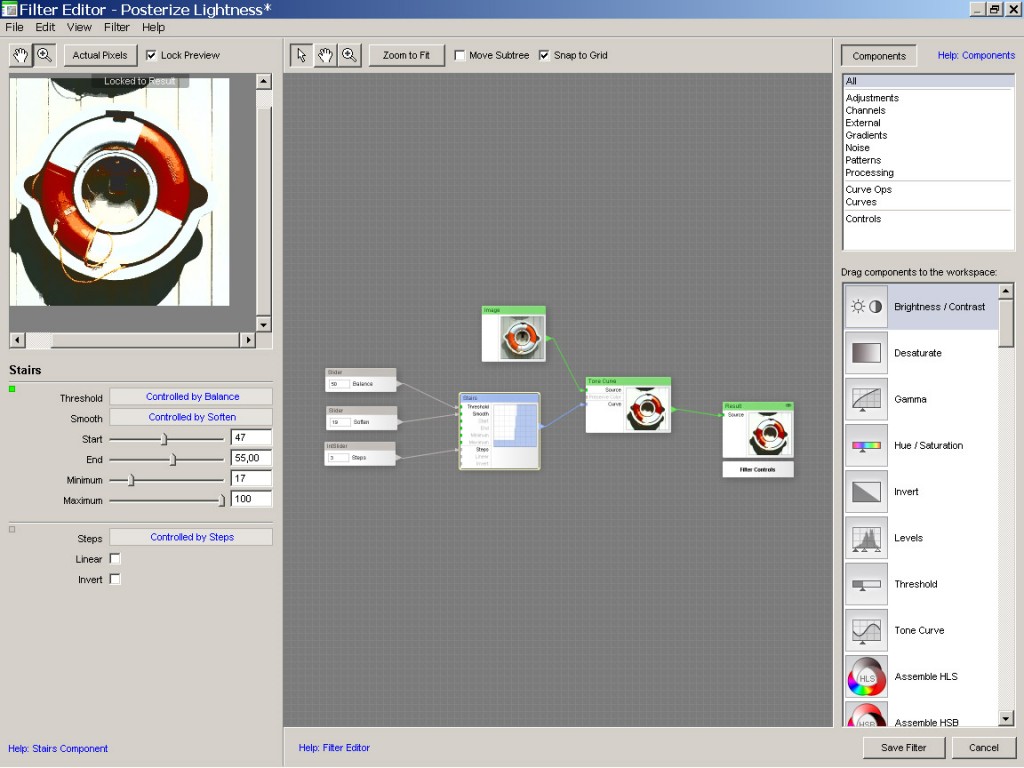Open the Help: Components link

point(976,56)
